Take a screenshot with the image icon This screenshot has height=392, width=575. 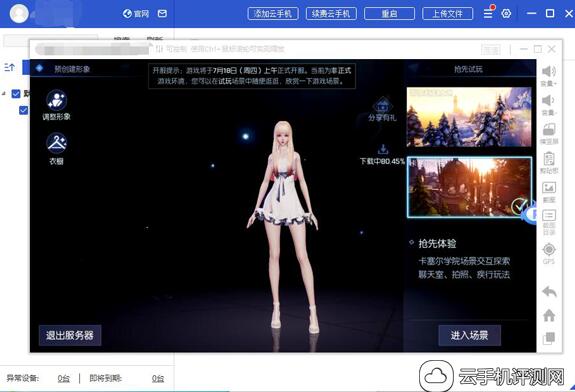tap(549, 188)
